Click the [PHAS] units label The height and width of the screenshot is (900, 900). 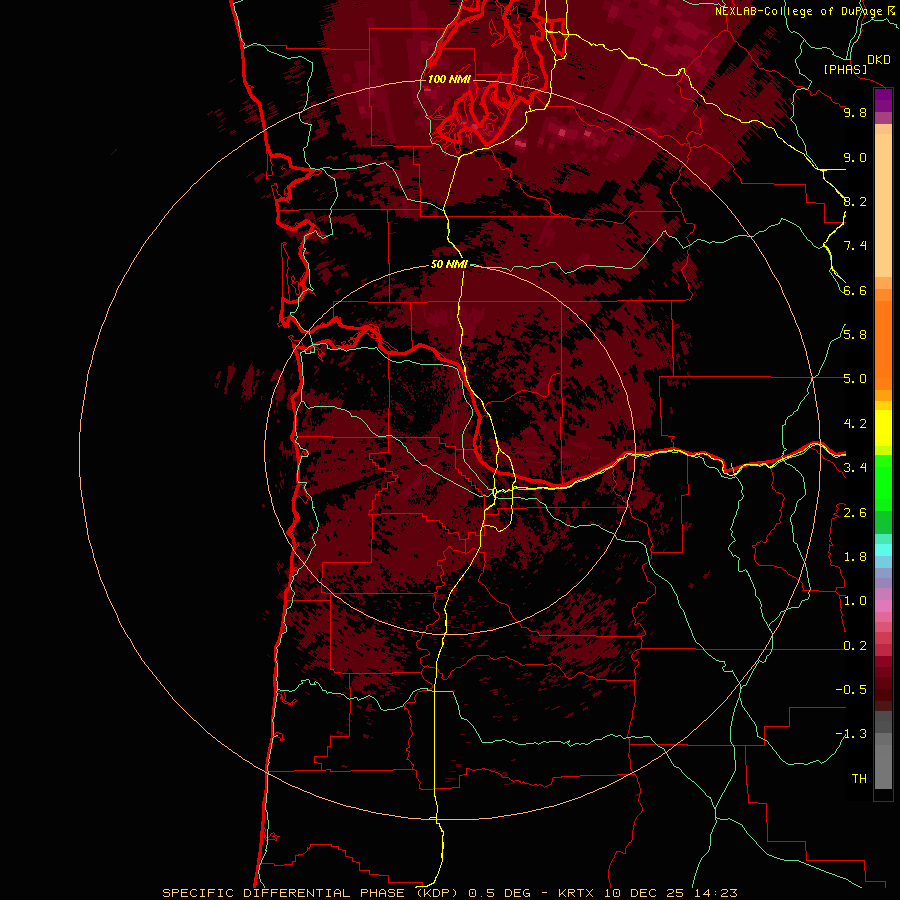[845, 69]
